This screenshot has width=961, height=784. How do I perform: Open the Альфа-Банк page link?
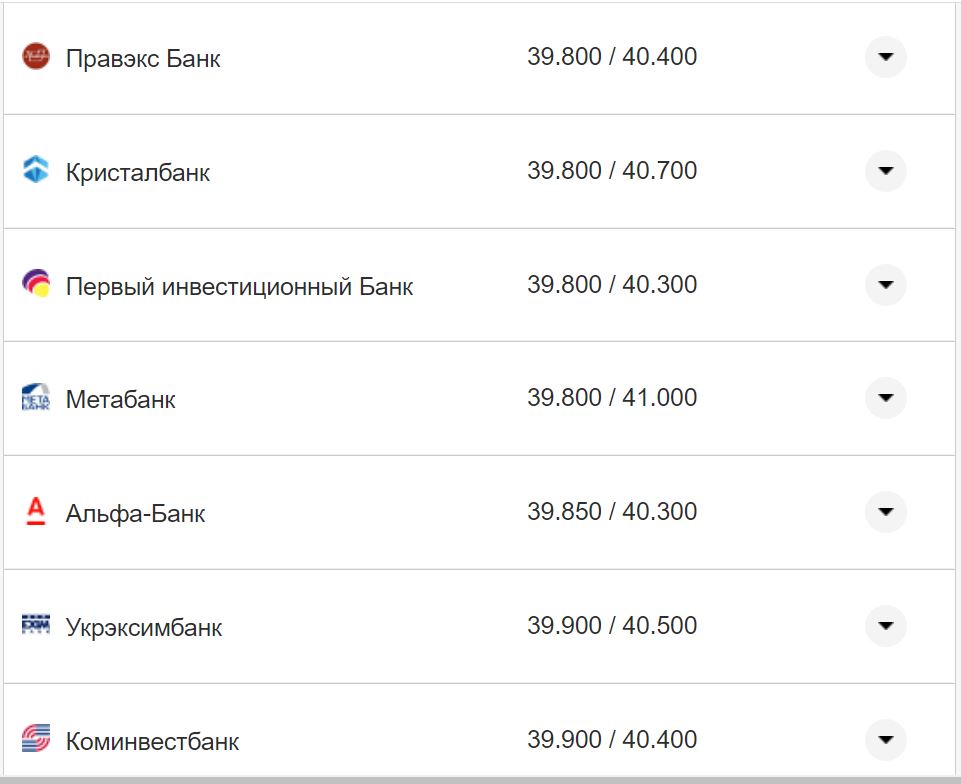click(135, 511)
